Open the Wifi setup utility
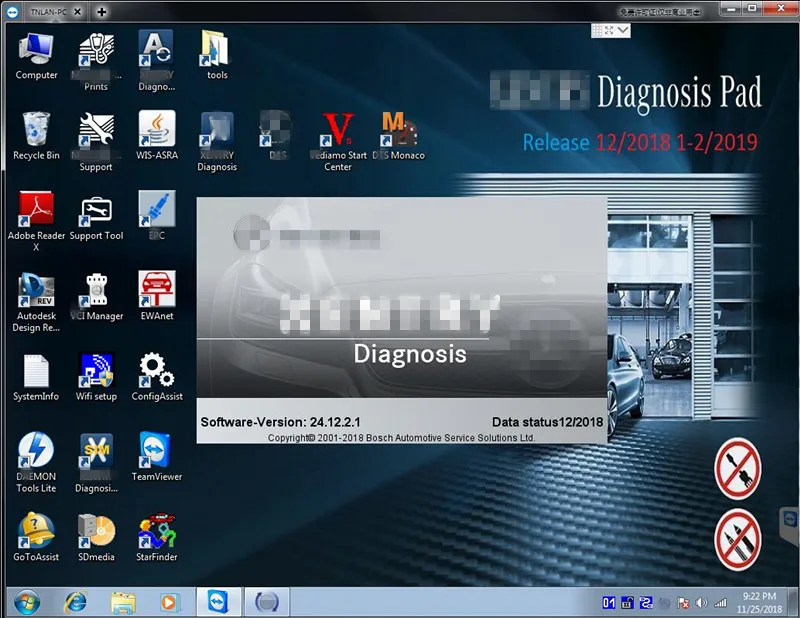The width and height of the screenshot is (800, 618). coord(96,370)
